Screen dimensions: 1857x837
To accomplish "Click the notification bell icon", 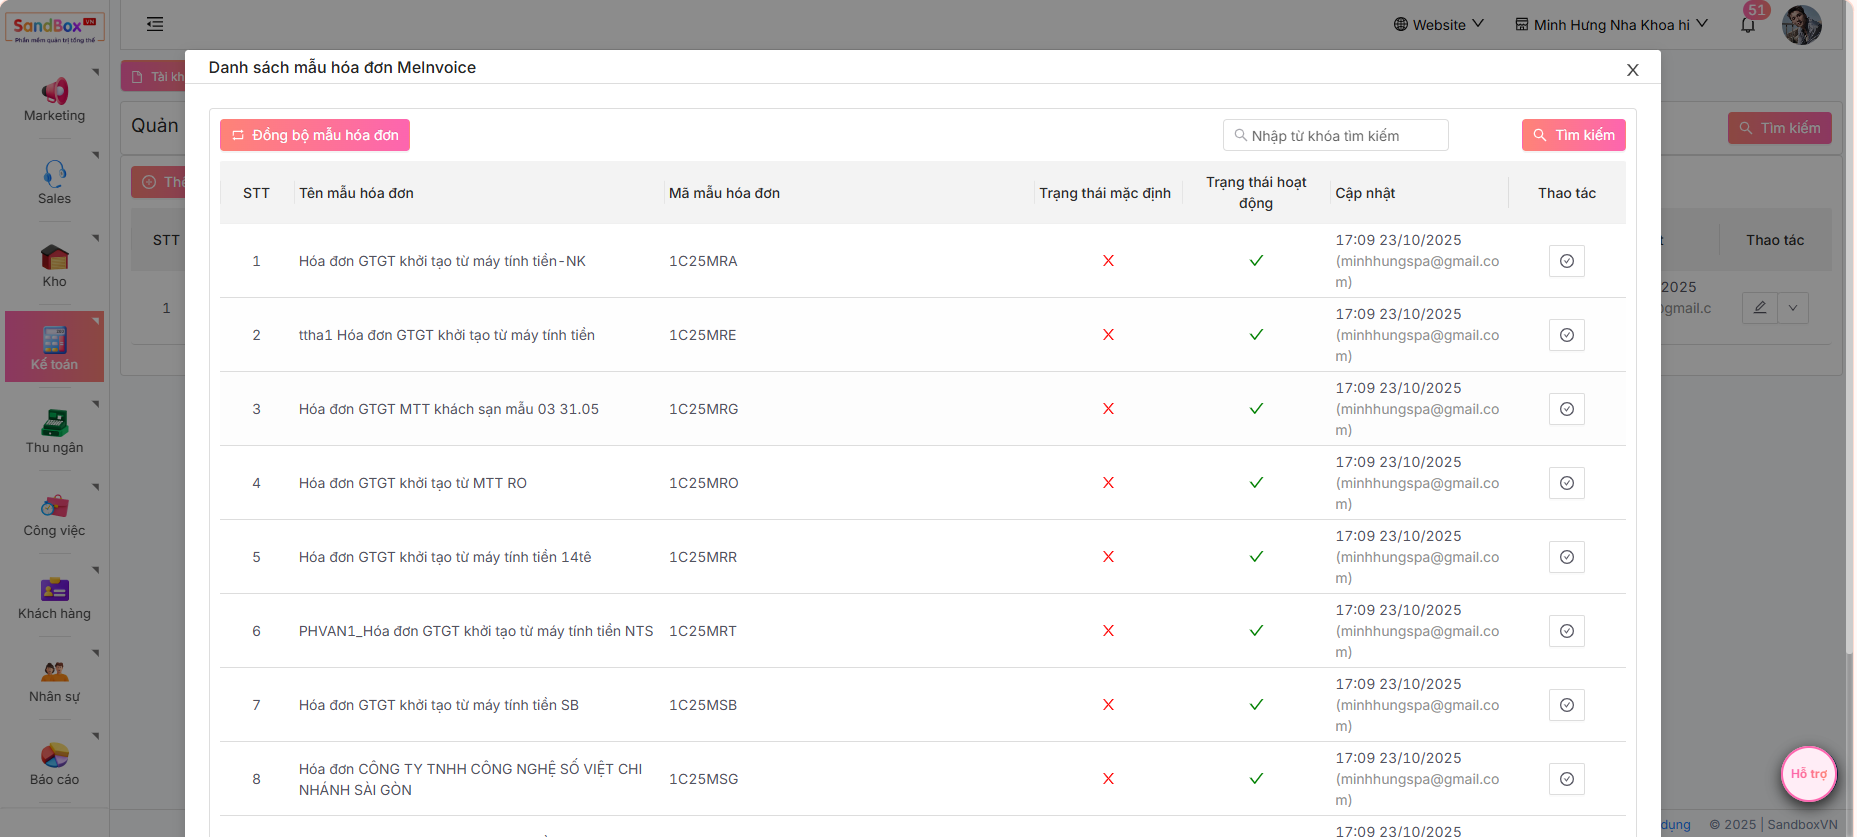I will coord(1747,25).
